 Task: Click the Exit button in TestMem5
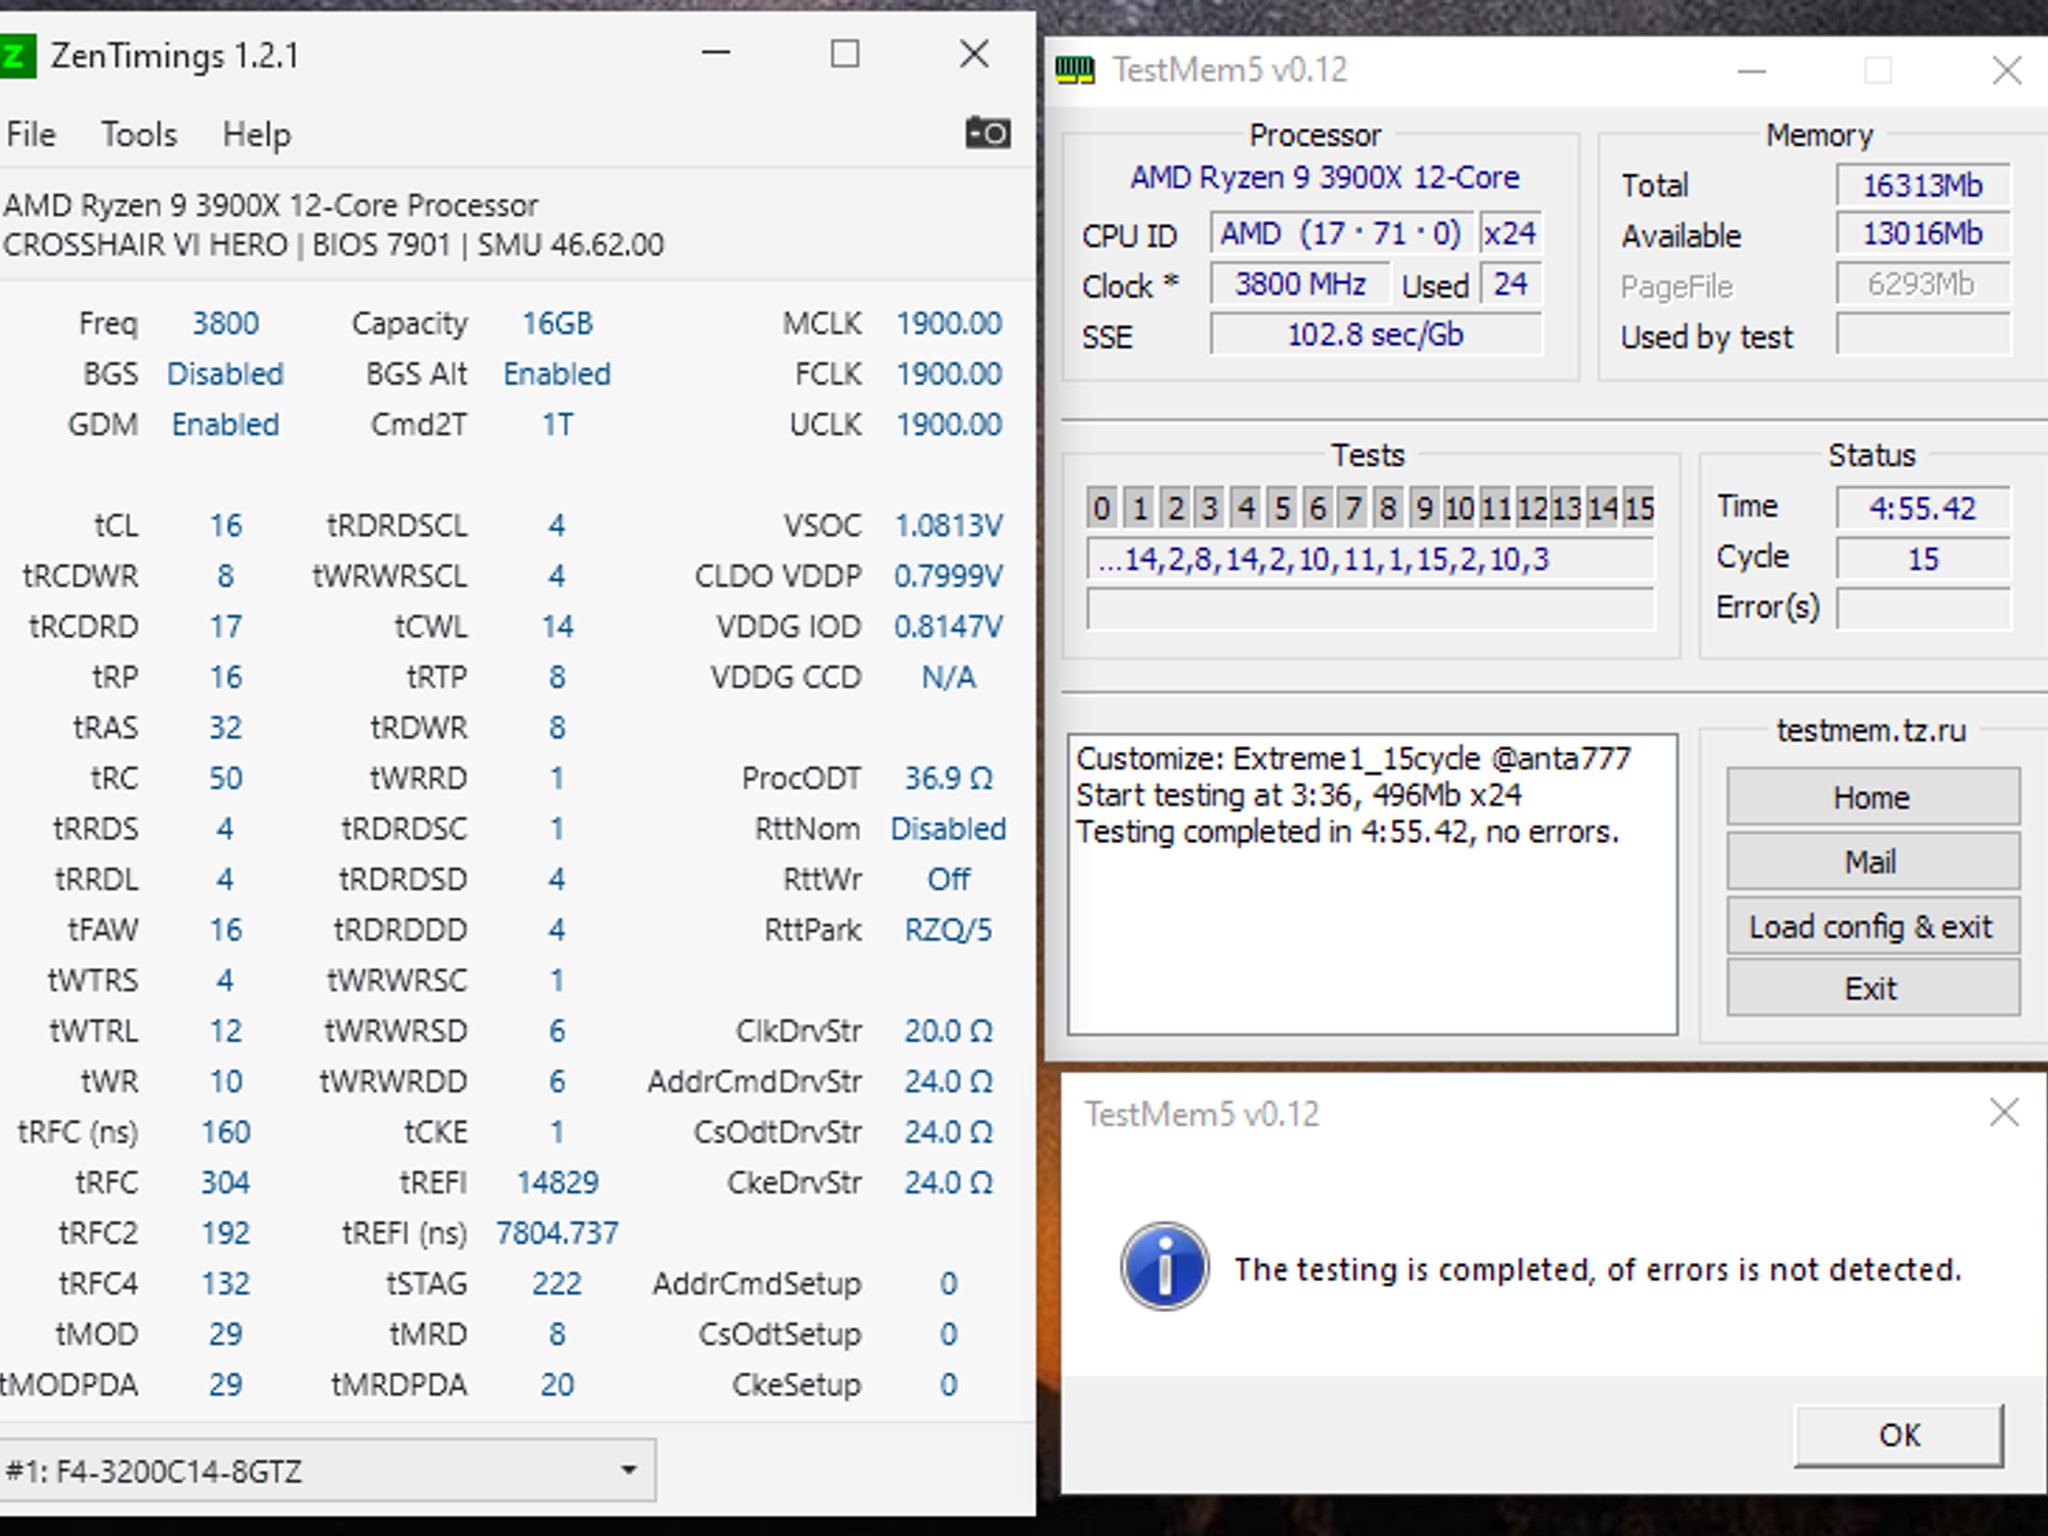[x=1872, y=988]
